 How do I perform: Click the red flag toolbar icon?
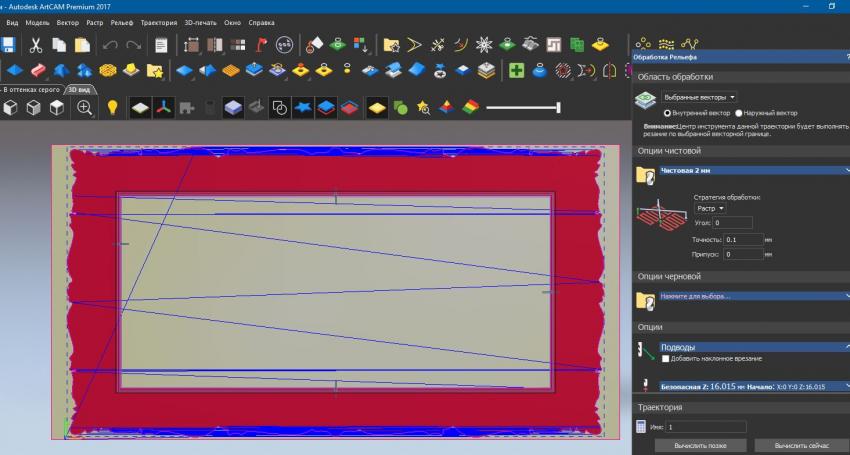pyautogui.click(x=262, y=45)
